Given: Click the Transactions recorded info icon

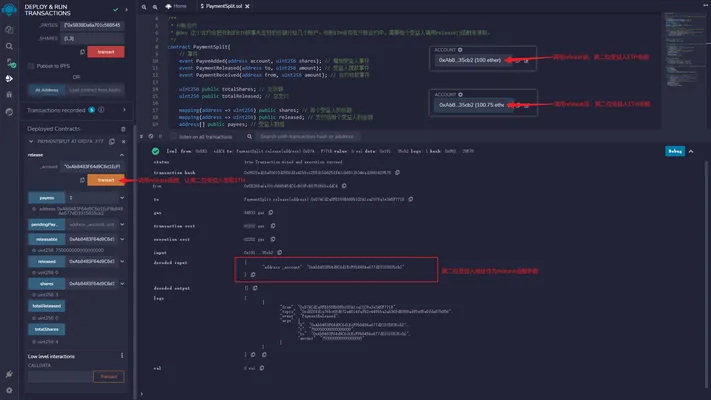Looking at the screenshot, I should [102, 110].
